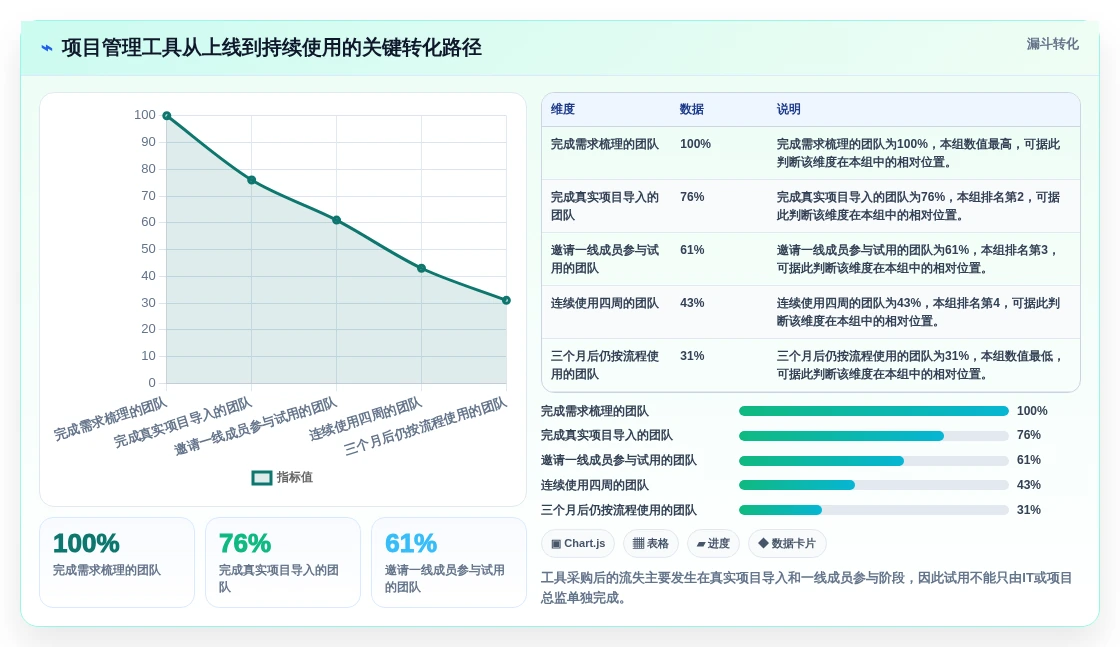Click the 43% value in the table's 数据 column
Image resolution: width=1120 pixels, height=647 pixels.
coord(691,303)
